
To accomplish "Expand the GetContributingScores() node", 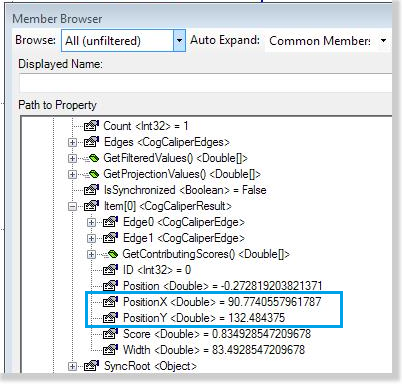I will point(91,255).
